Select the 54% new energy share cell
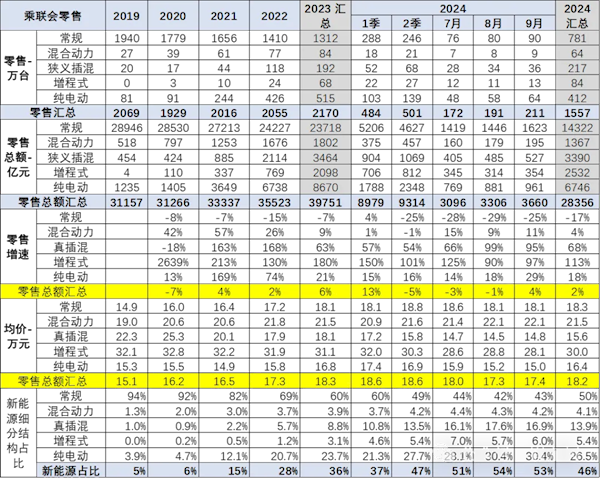Image resolution: width=600 pixels, height=478 pixels. (x=493, y=469)
